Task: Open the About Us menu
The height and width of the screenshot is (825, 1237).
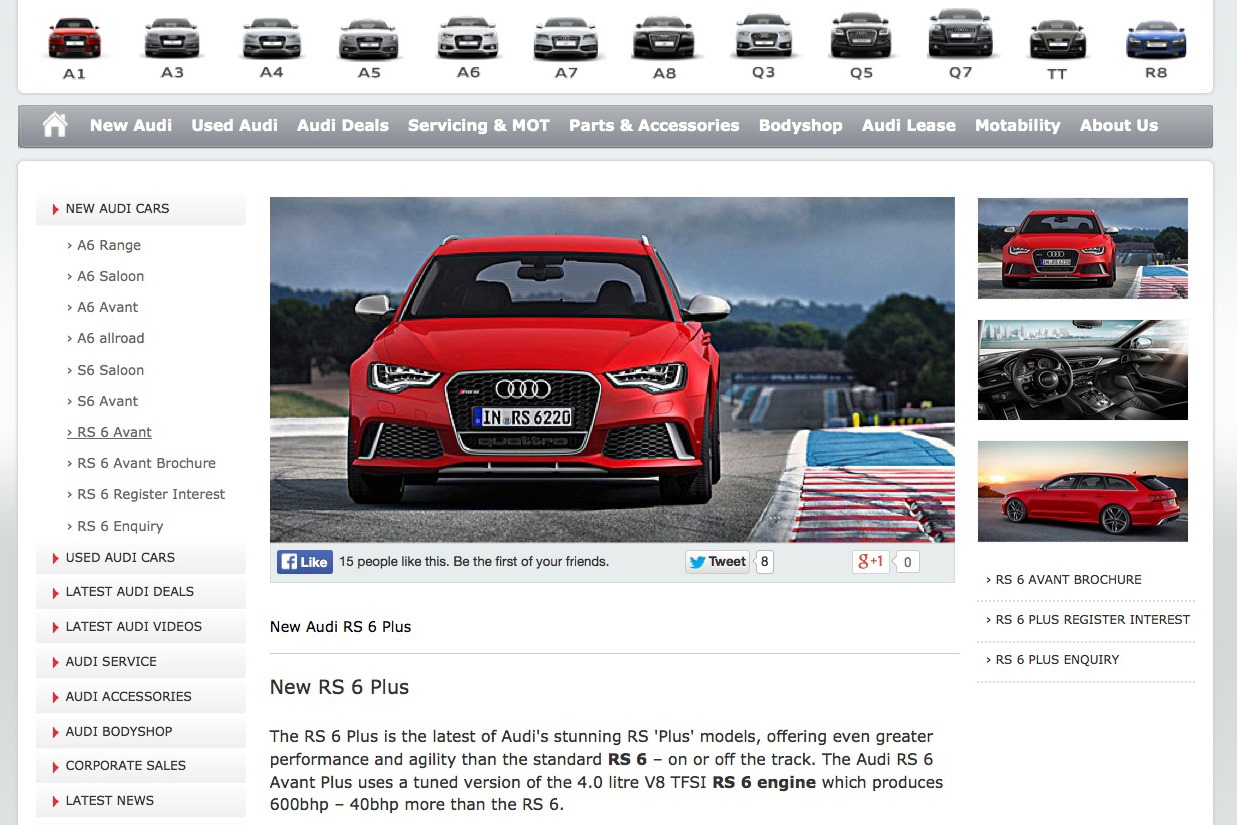Action: click(1118, 126)
